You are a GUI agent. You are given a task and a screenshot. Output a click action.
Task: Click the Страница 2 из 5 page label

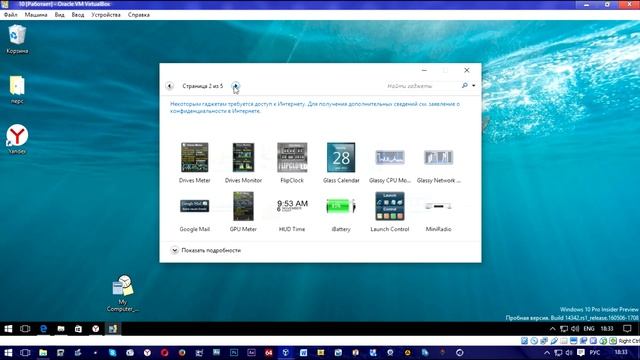point(202,86)
